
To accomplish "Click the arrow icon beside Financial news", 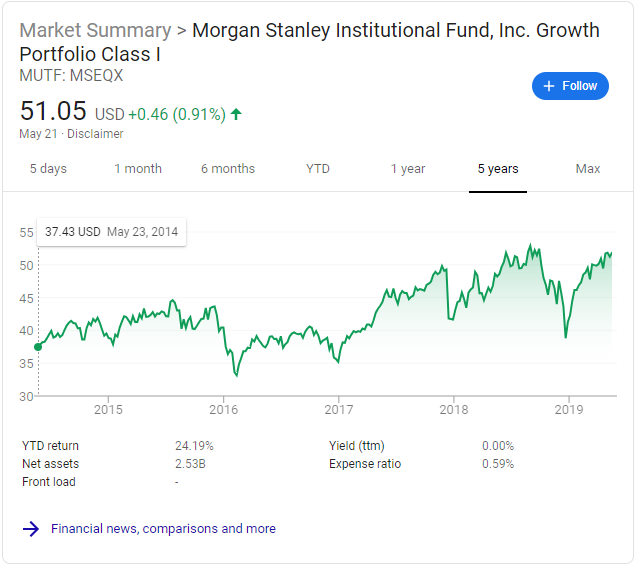I will coord(31,528).
